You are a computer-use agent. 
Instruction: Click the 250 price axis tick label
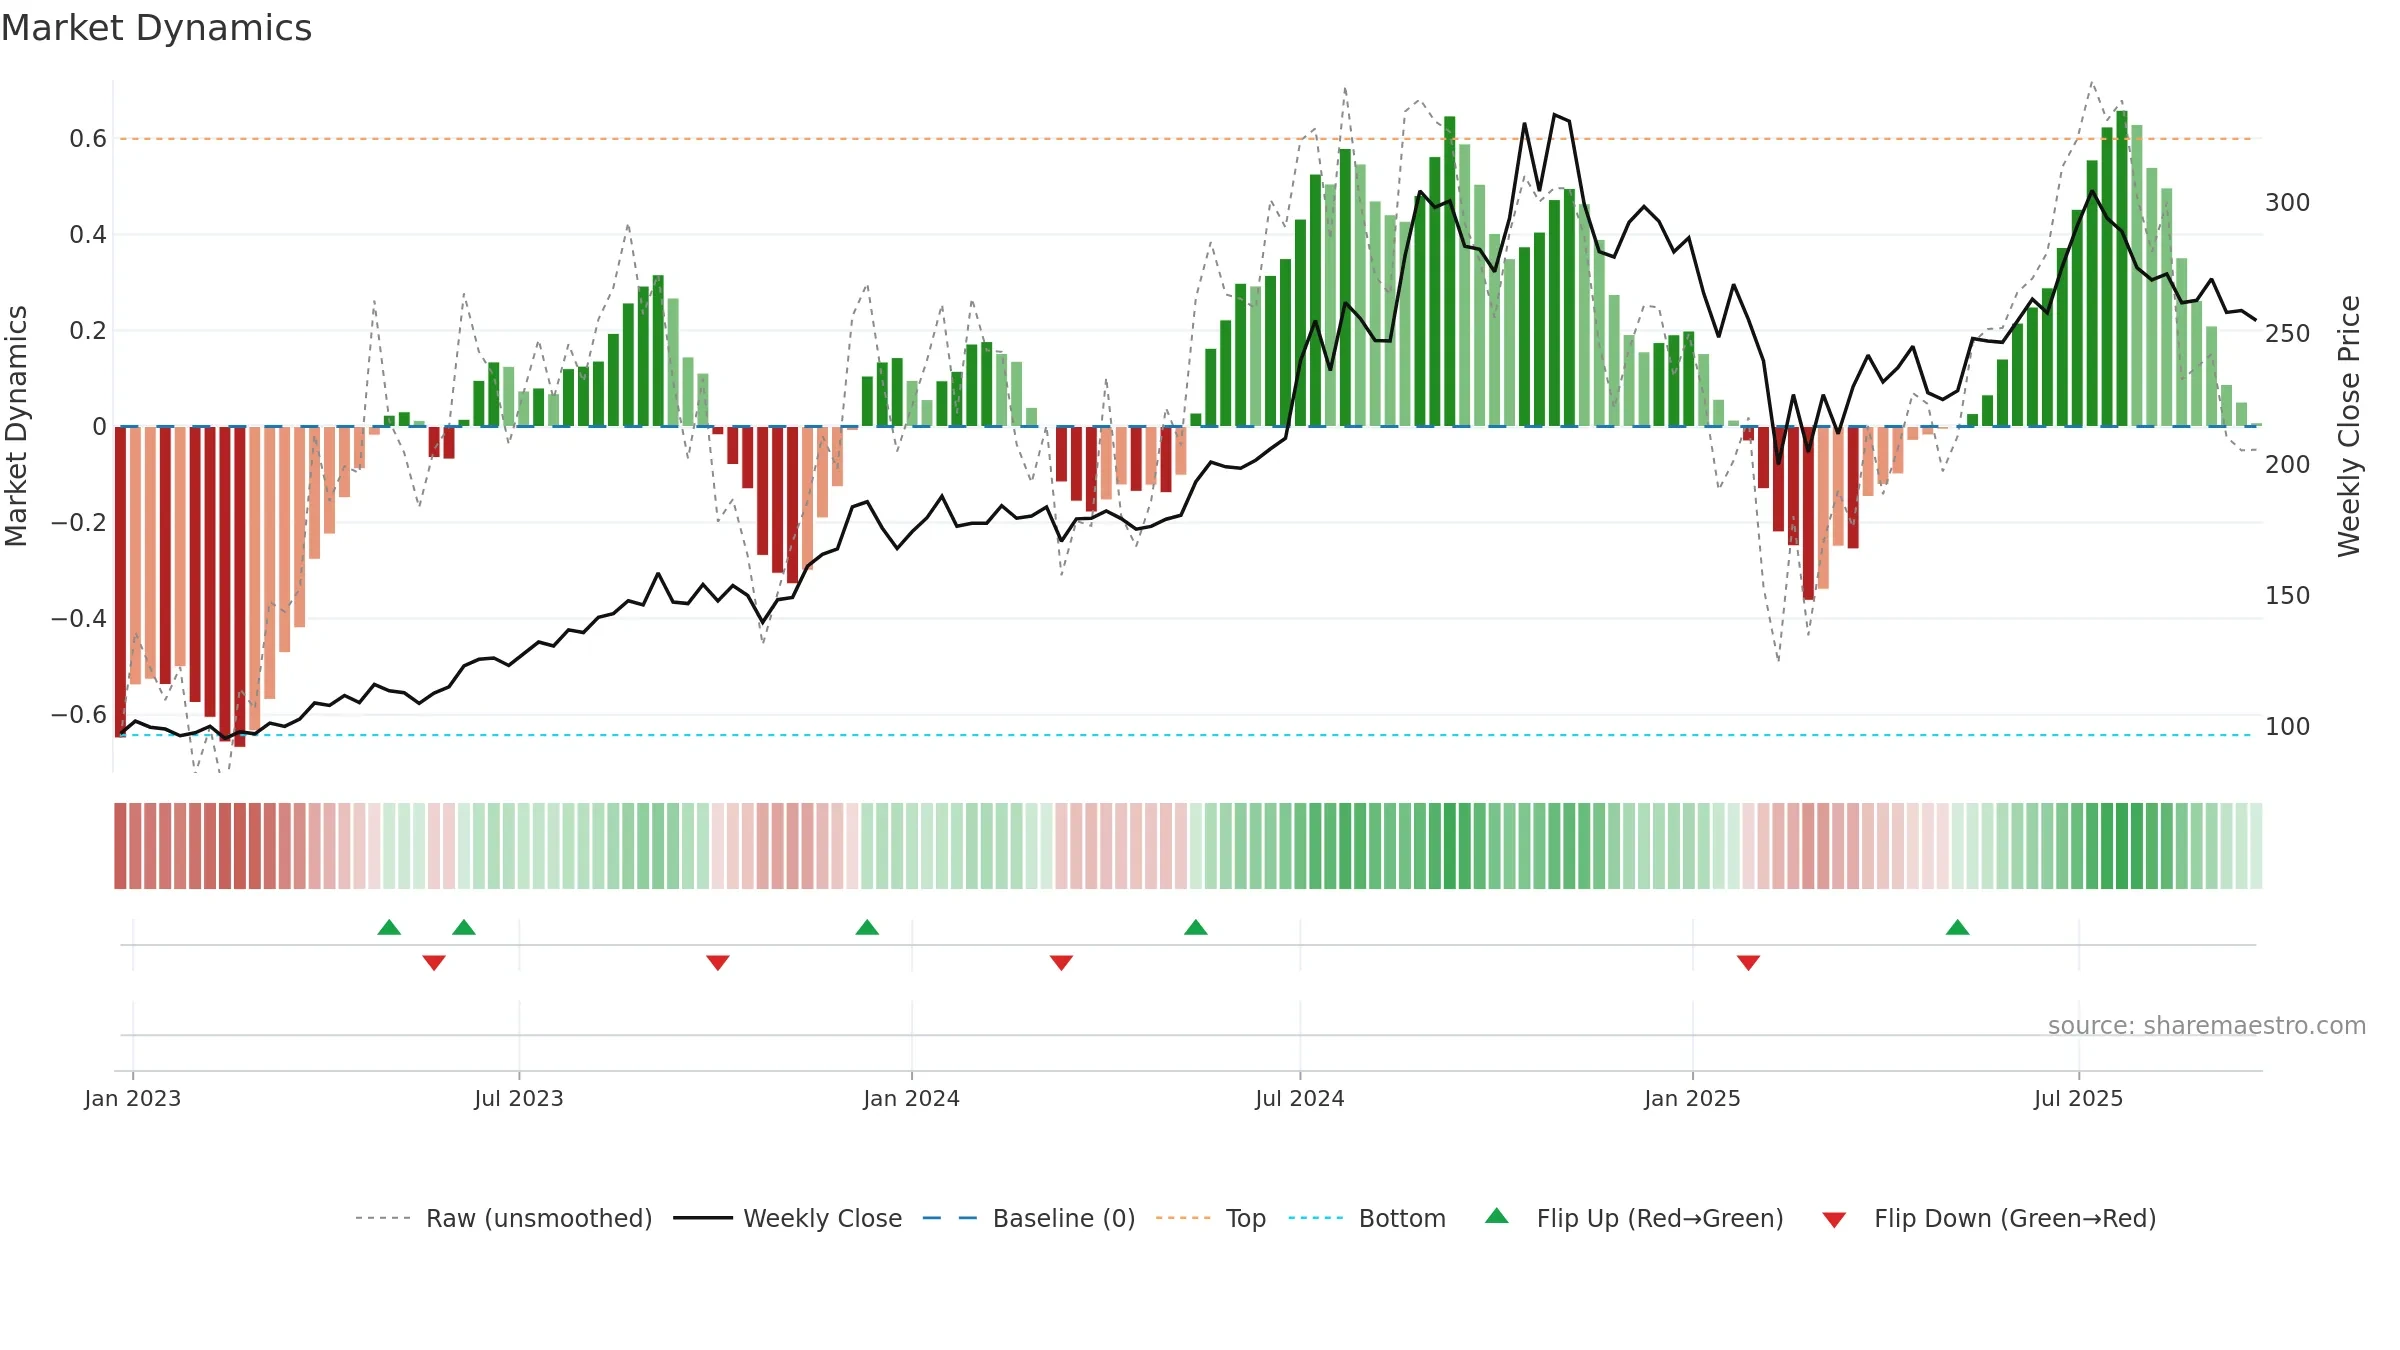tap(2288, 334)
